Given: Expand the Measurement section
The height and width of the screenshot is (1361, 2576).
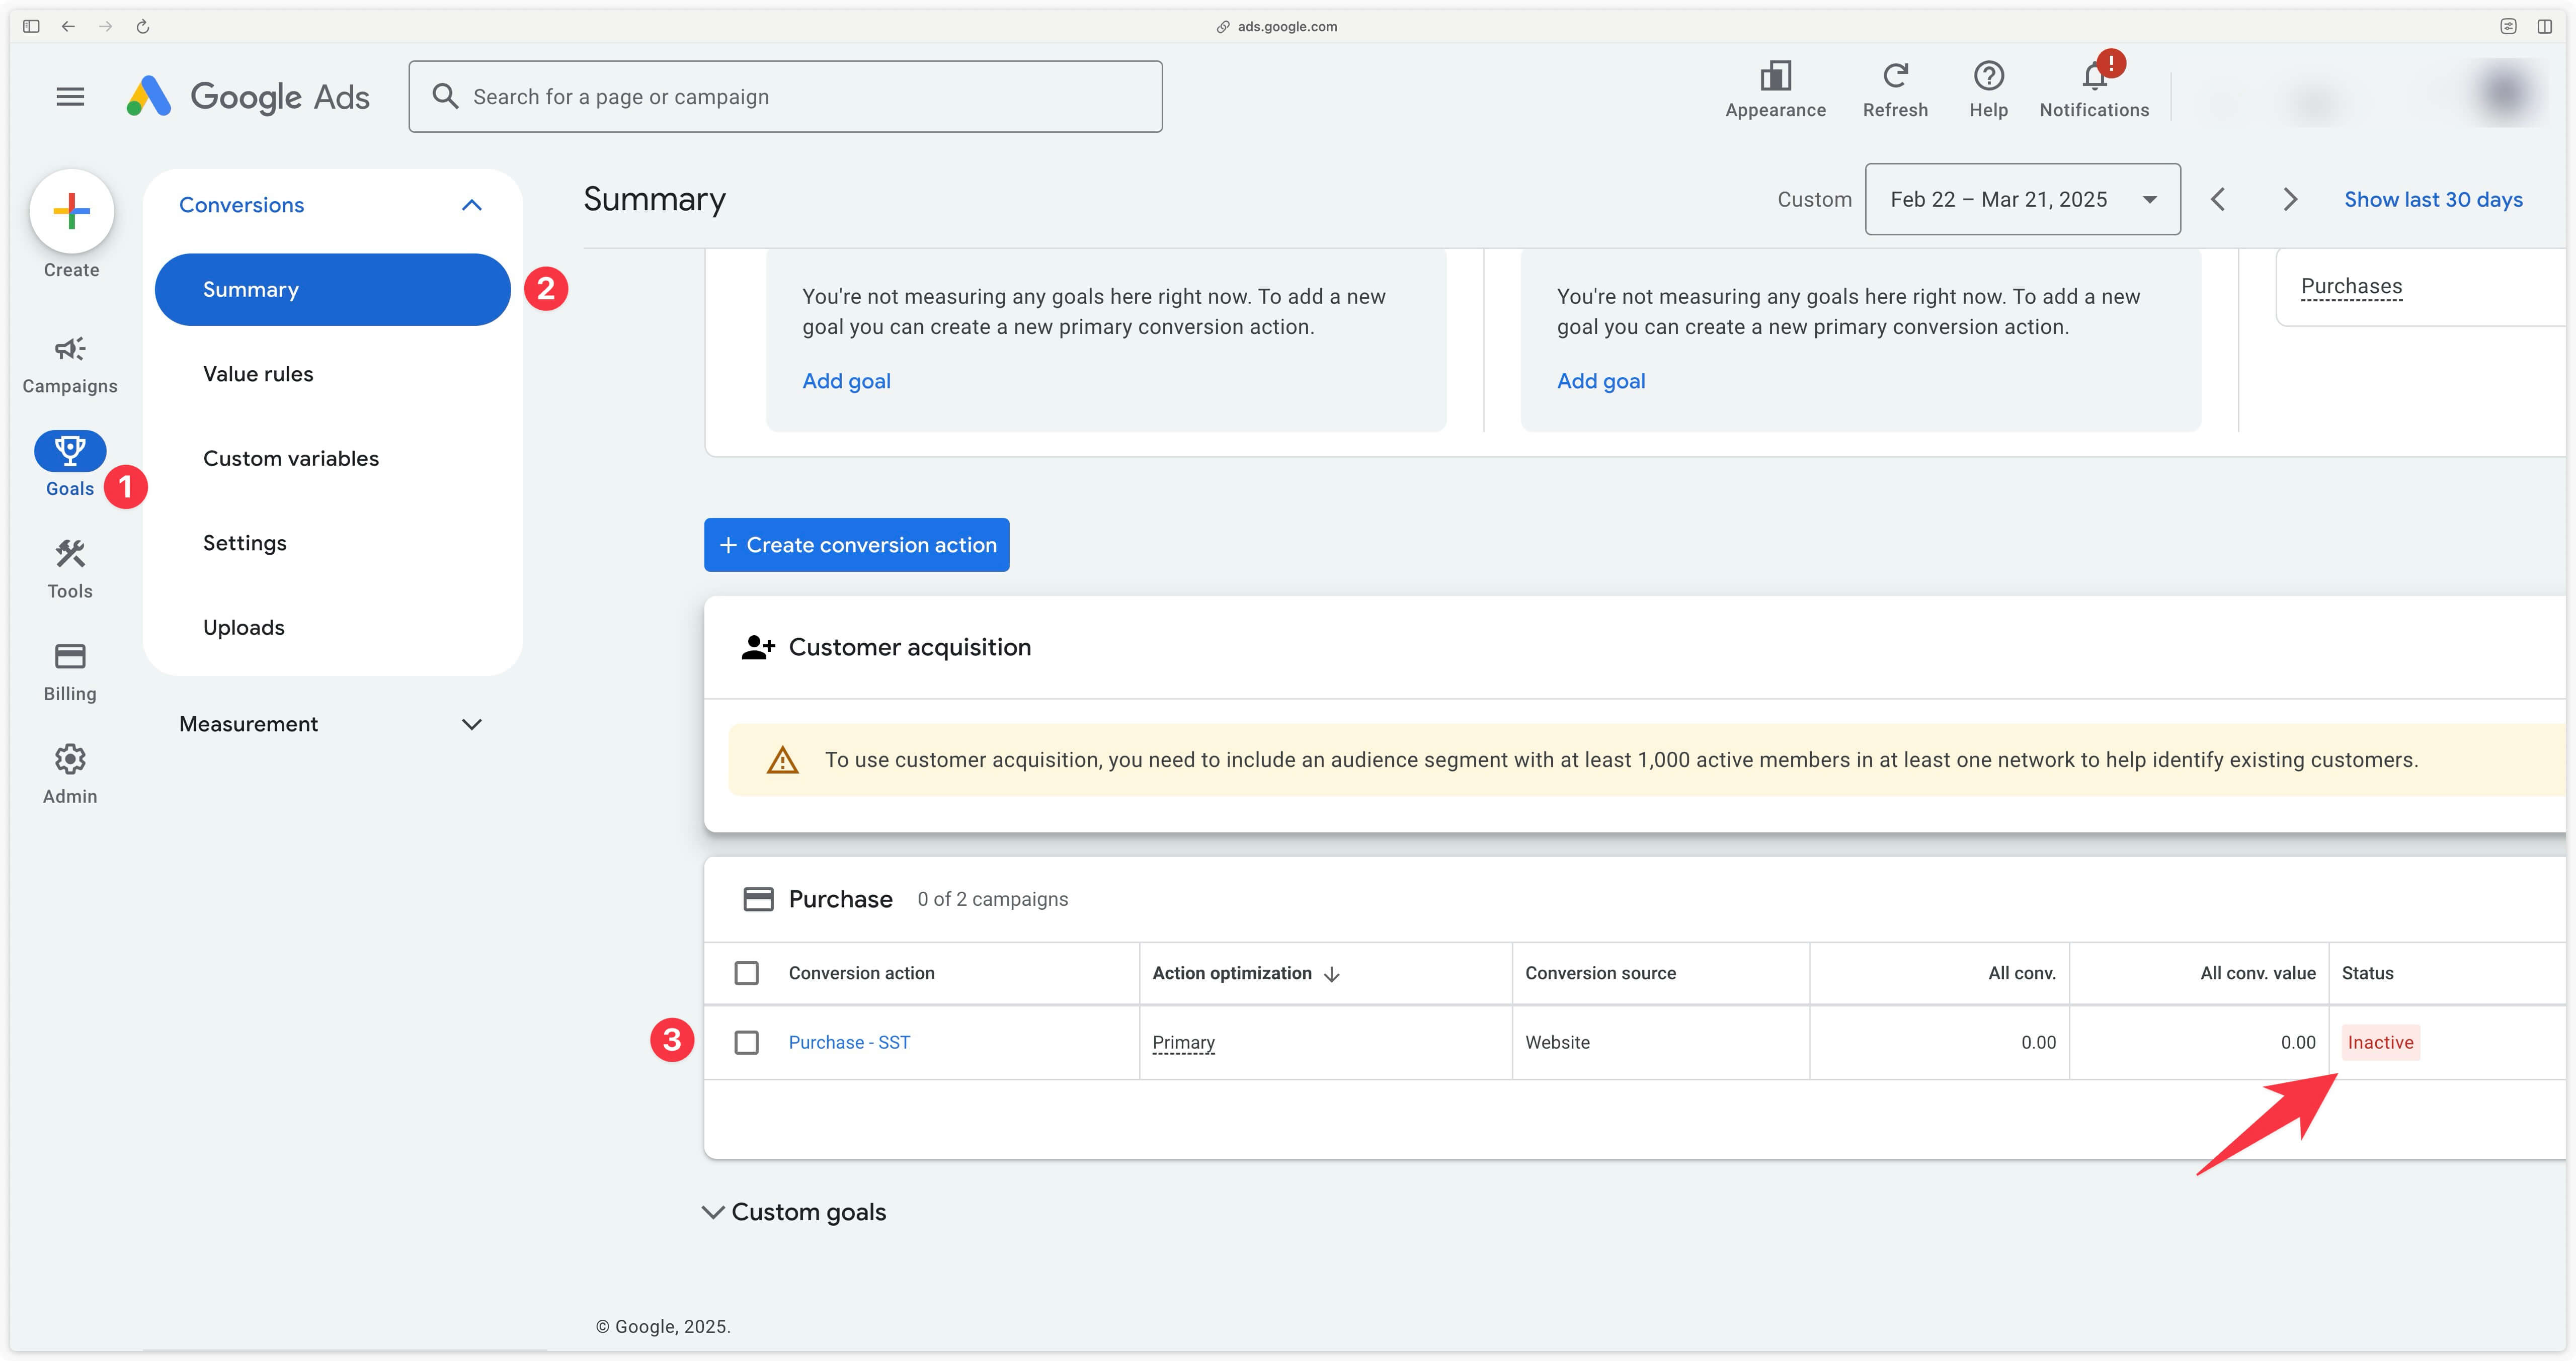Looking at the screenshot, I should click(471, 724).
